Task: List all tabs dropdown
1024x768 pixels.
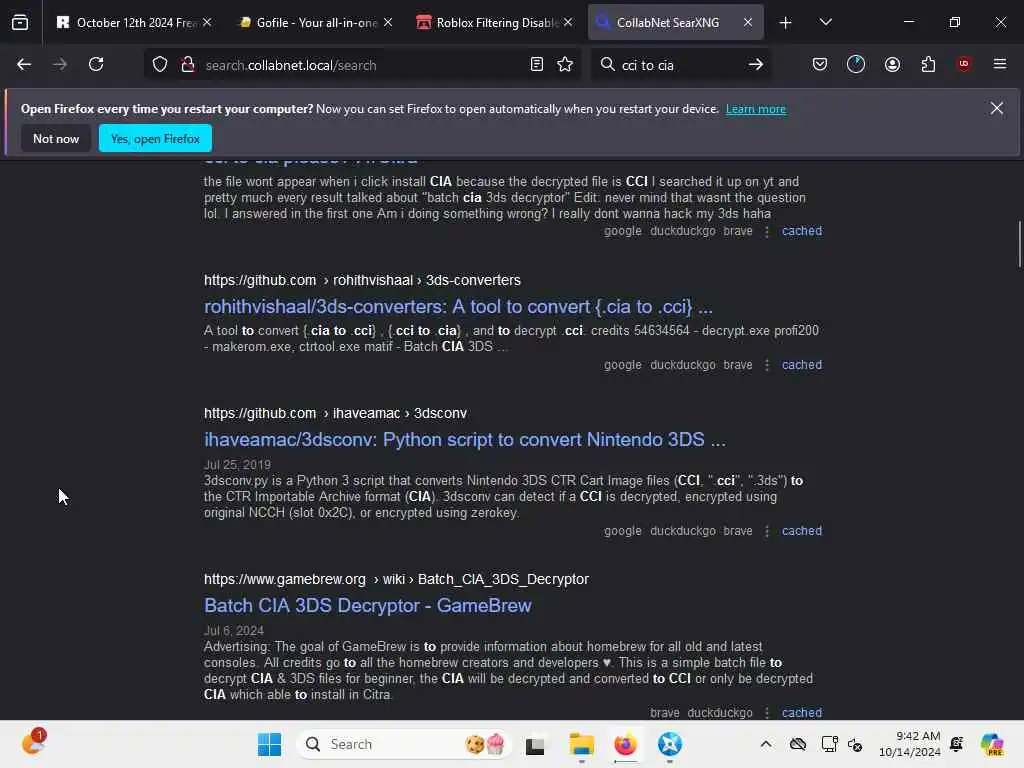Action: tap(825, 23)
